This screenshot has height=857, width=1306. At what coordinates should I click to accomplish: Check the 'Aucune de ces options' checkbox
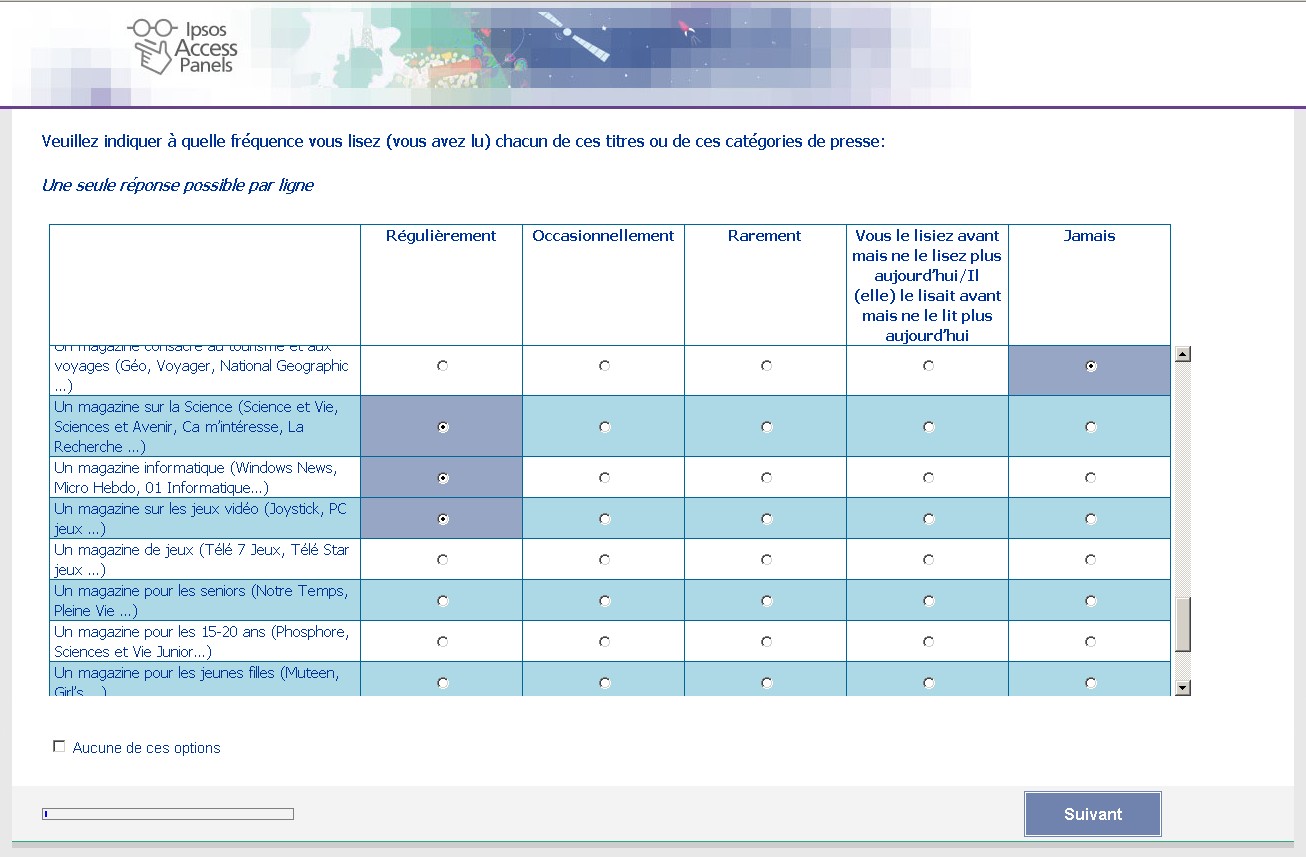tap(59, 747)
